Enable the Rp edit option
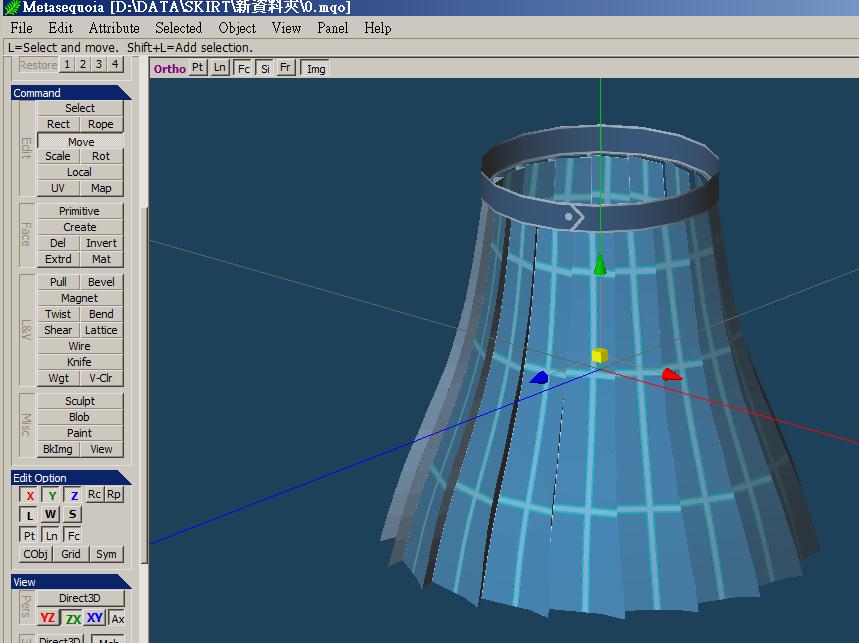Viewport: 859px width, 643px height. coord(114,495)
